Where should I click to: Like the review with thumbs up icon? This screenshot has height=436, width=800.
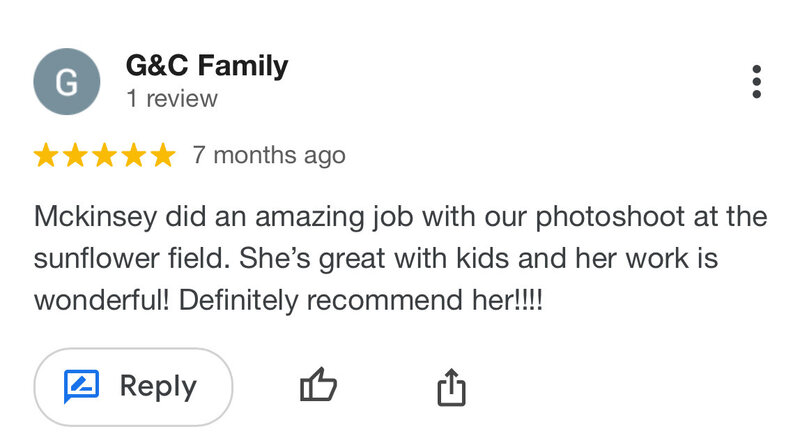(318, 385)
